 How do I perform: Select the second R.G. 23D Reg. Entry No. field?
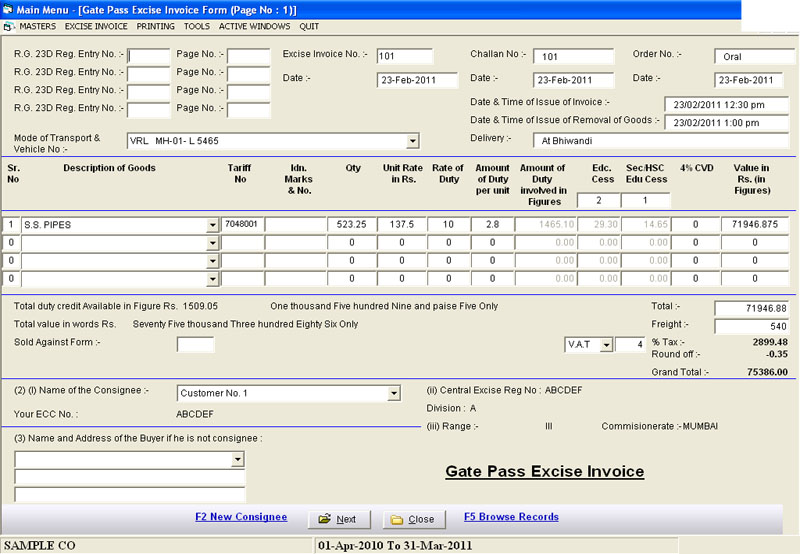pyautogui.click(x=148, y=74)
